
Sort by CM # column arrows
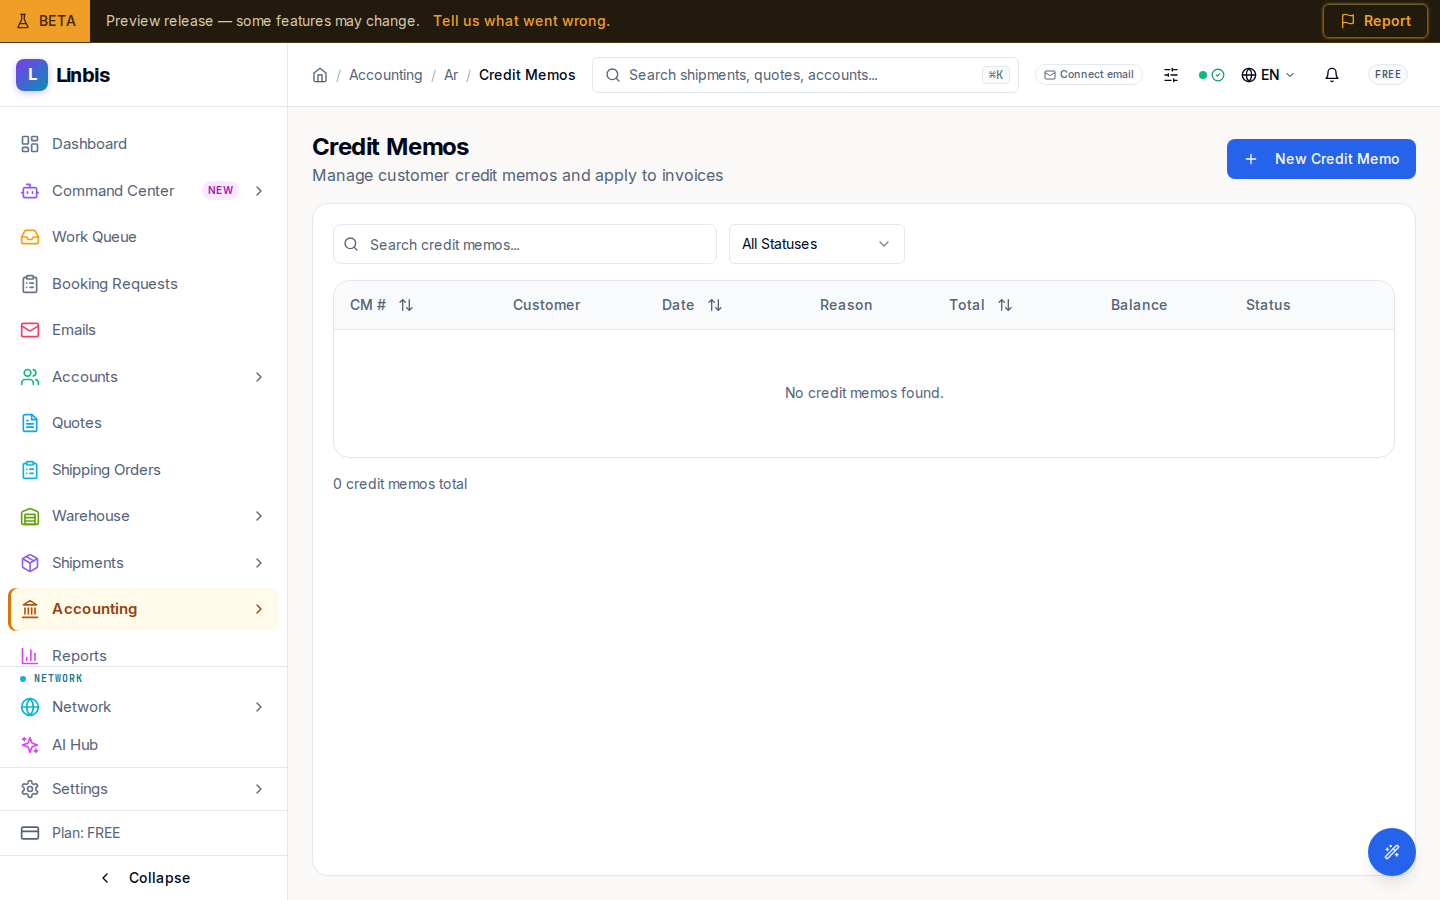tap(406, 305)
